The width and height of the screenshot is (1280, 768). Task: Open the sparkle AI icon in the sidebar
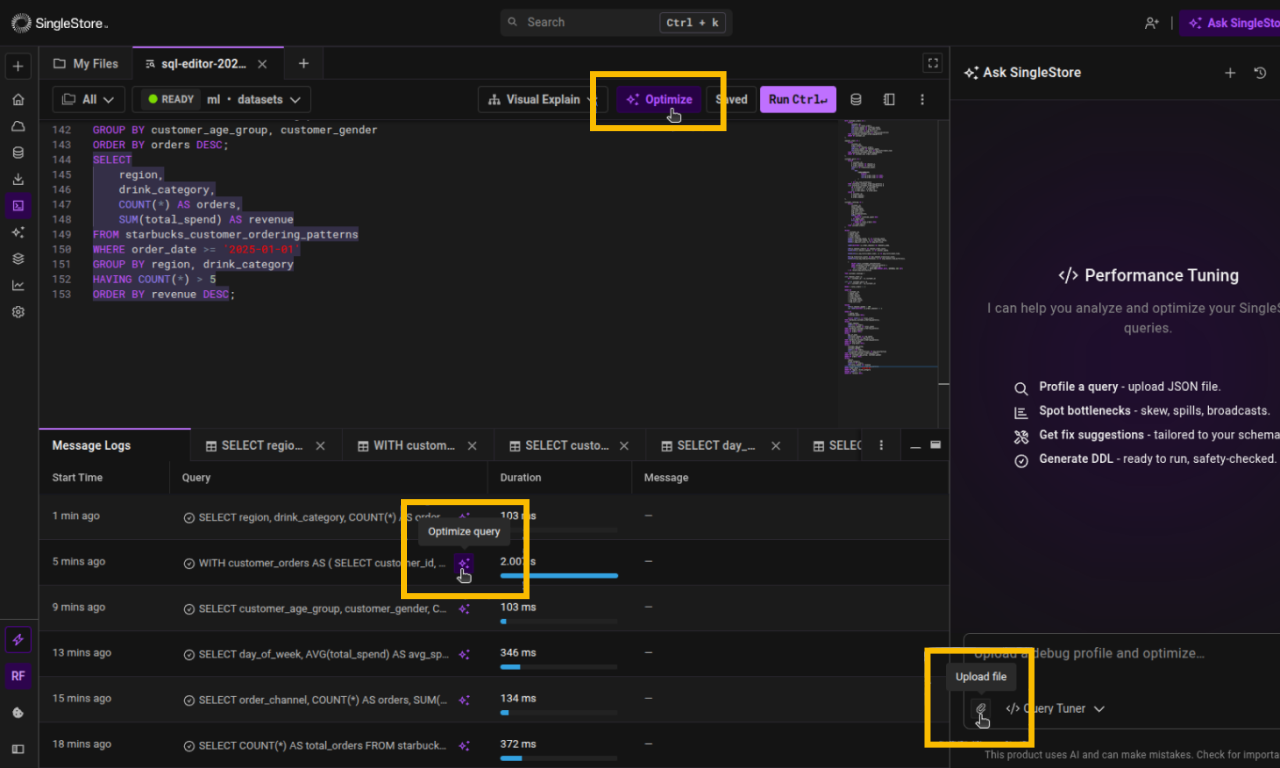[18, 232]
